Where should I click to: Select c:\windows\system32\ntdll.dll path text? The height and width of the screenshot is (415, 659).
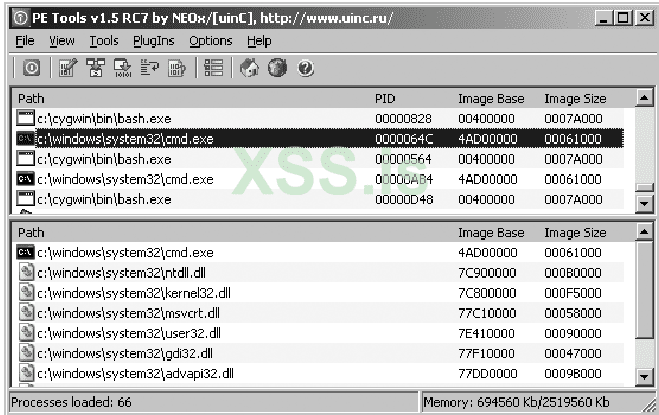121,273
